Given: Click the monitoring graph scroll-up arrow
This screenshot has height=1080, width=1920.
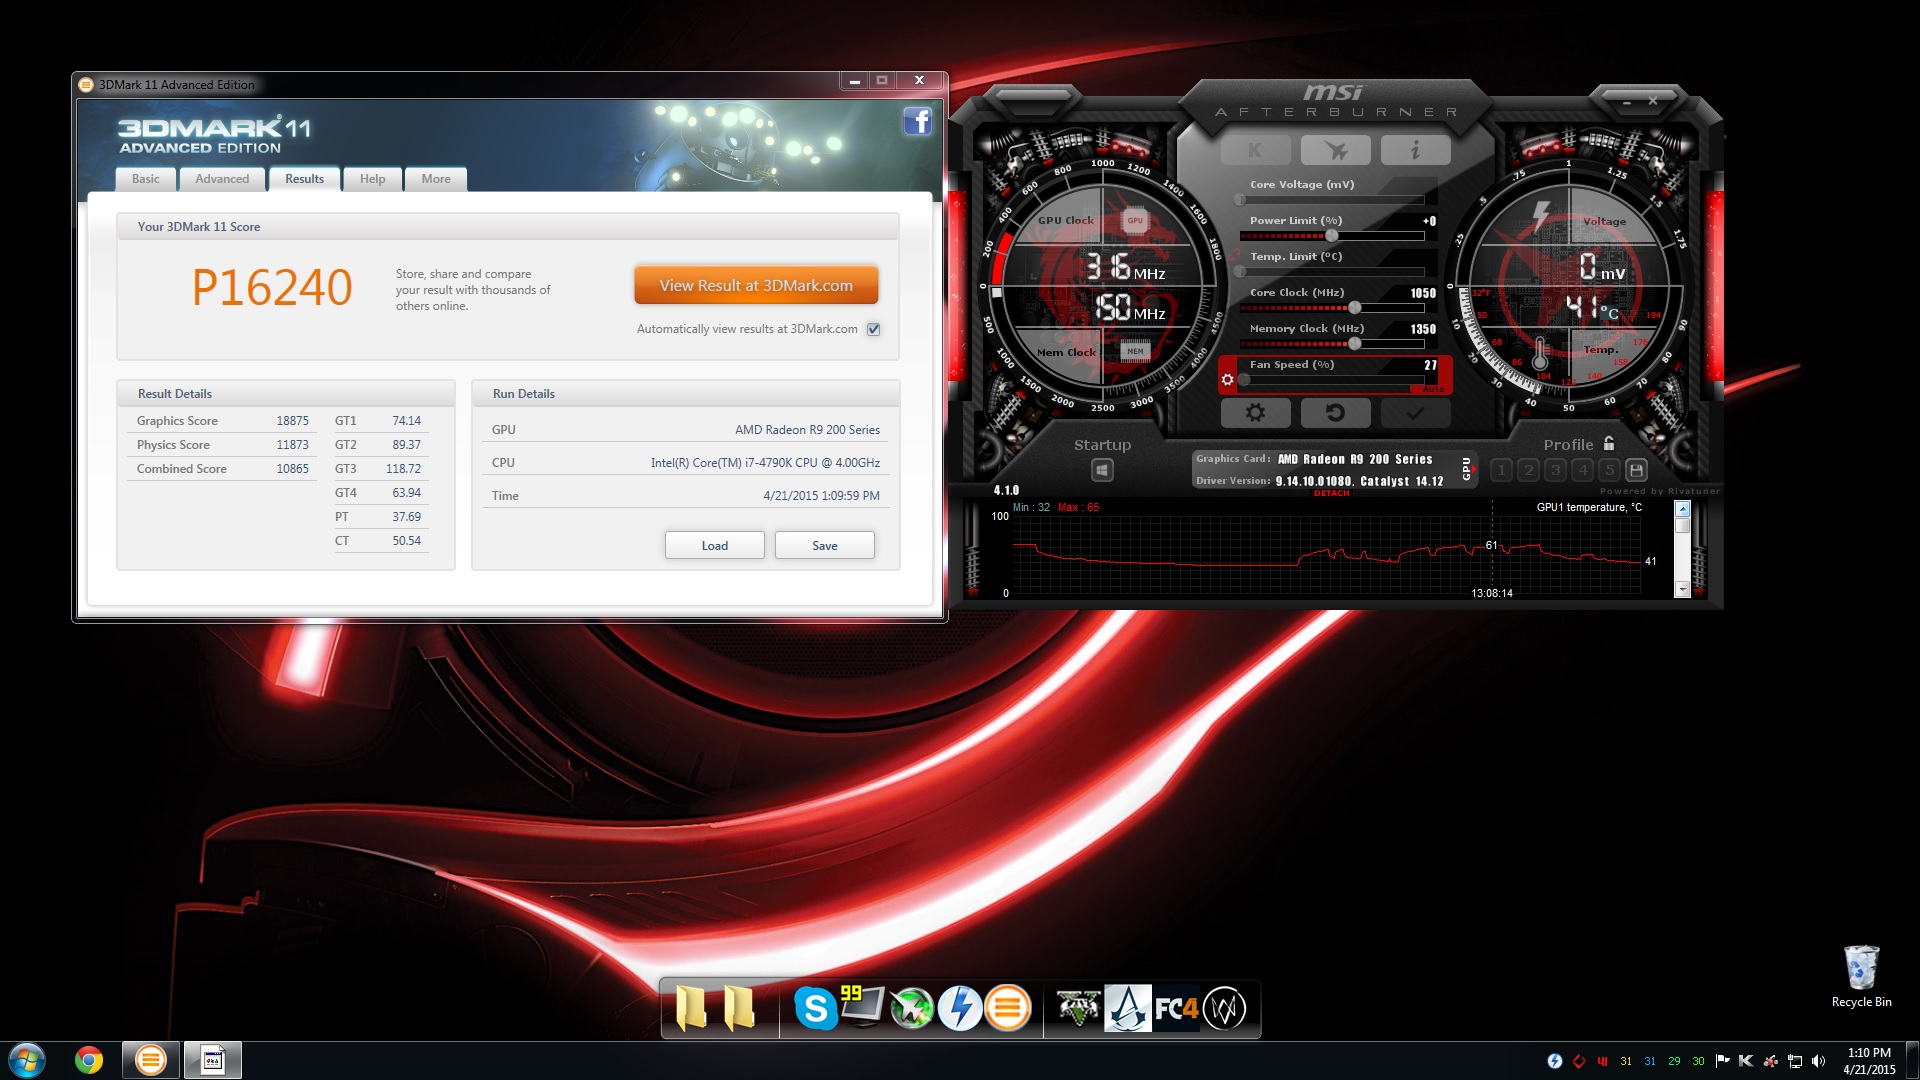Looking at the screenshot, I should [x=1682, y=509].
